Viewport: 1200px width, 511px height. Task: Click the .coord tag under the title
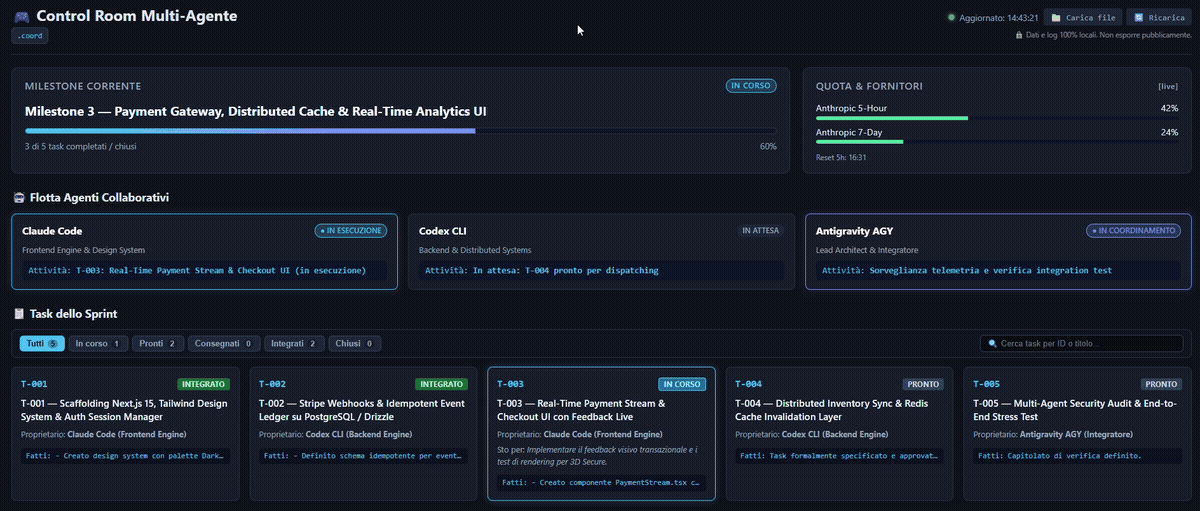click(30, 36)
